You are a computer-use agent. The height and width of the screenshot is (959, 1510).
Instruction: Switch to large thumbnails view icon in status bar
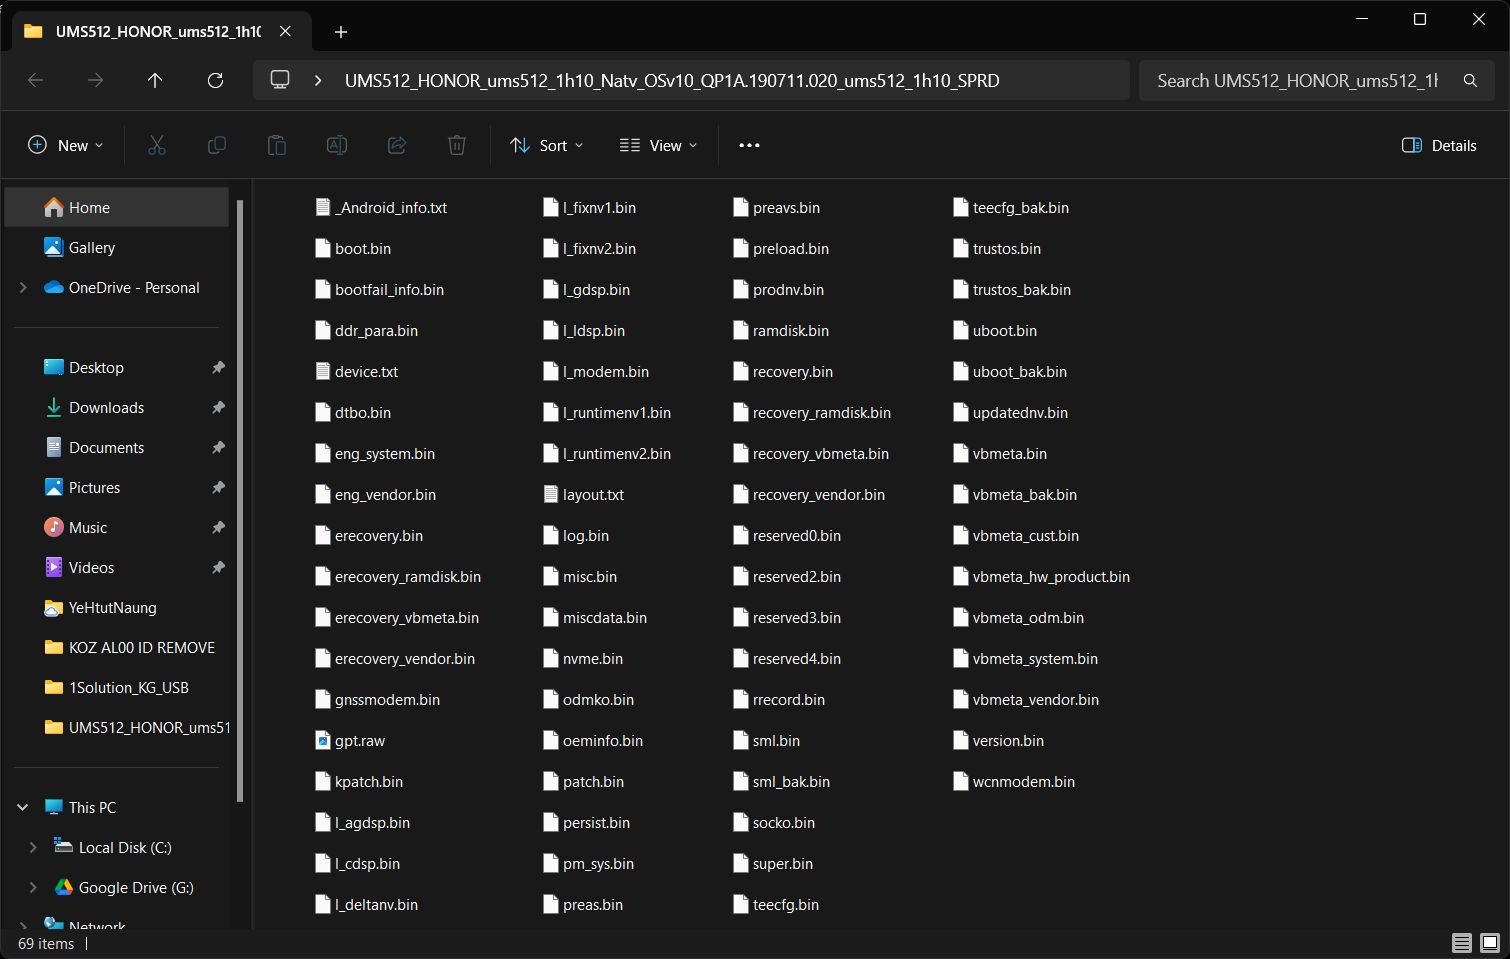click(1490, 943)
